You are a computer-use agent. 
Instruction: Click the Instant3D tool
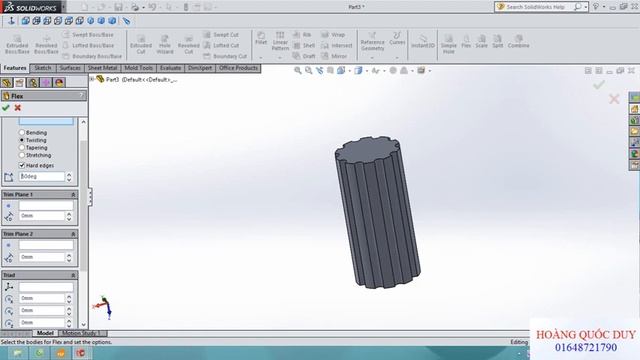tap(422, 41)
